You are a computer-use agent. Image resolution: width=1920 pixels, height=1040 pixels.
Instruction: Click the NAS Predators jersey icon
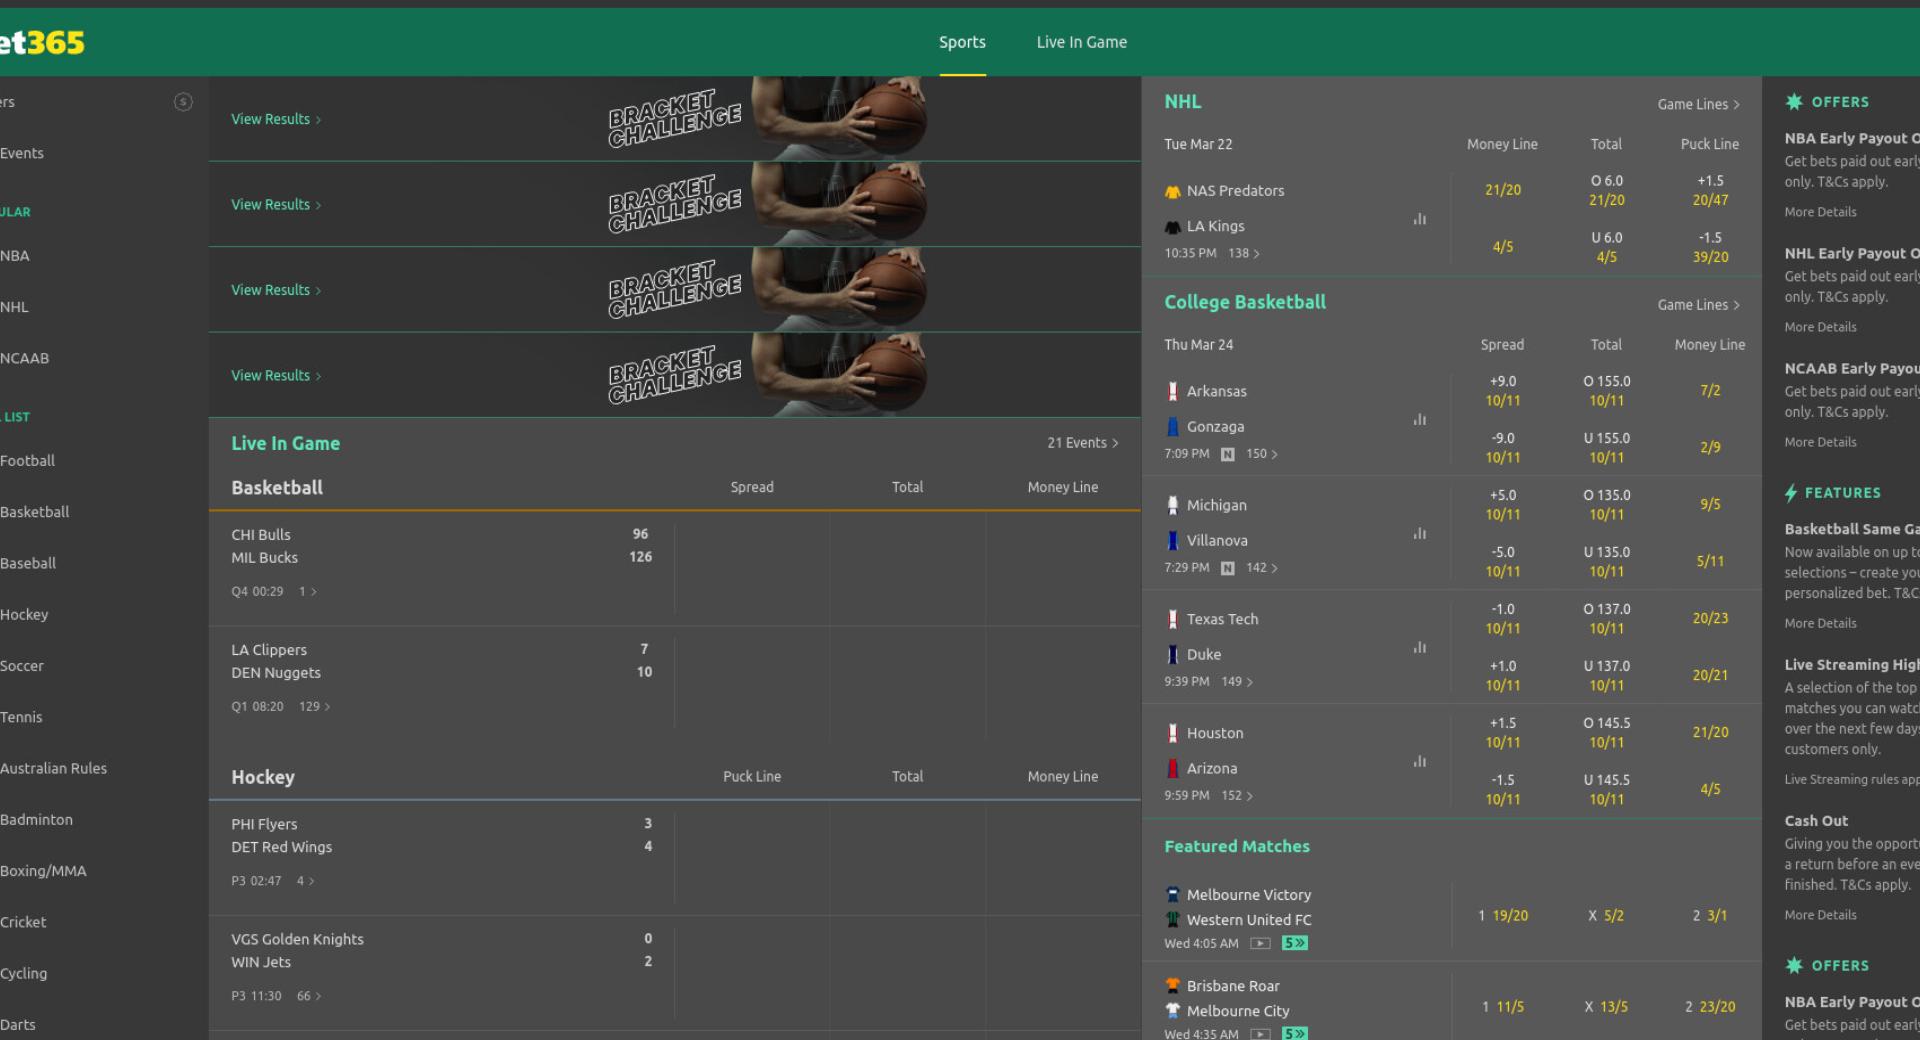click(x=1172, y=191)
